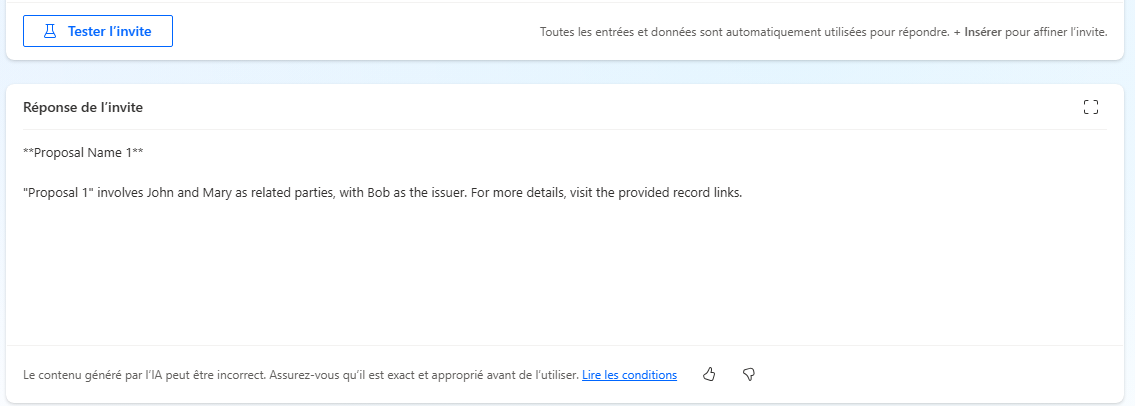The image size is (1135, 406).
Task: Click the Réponse de l'invite panel title
Action: tap(83, 107)
